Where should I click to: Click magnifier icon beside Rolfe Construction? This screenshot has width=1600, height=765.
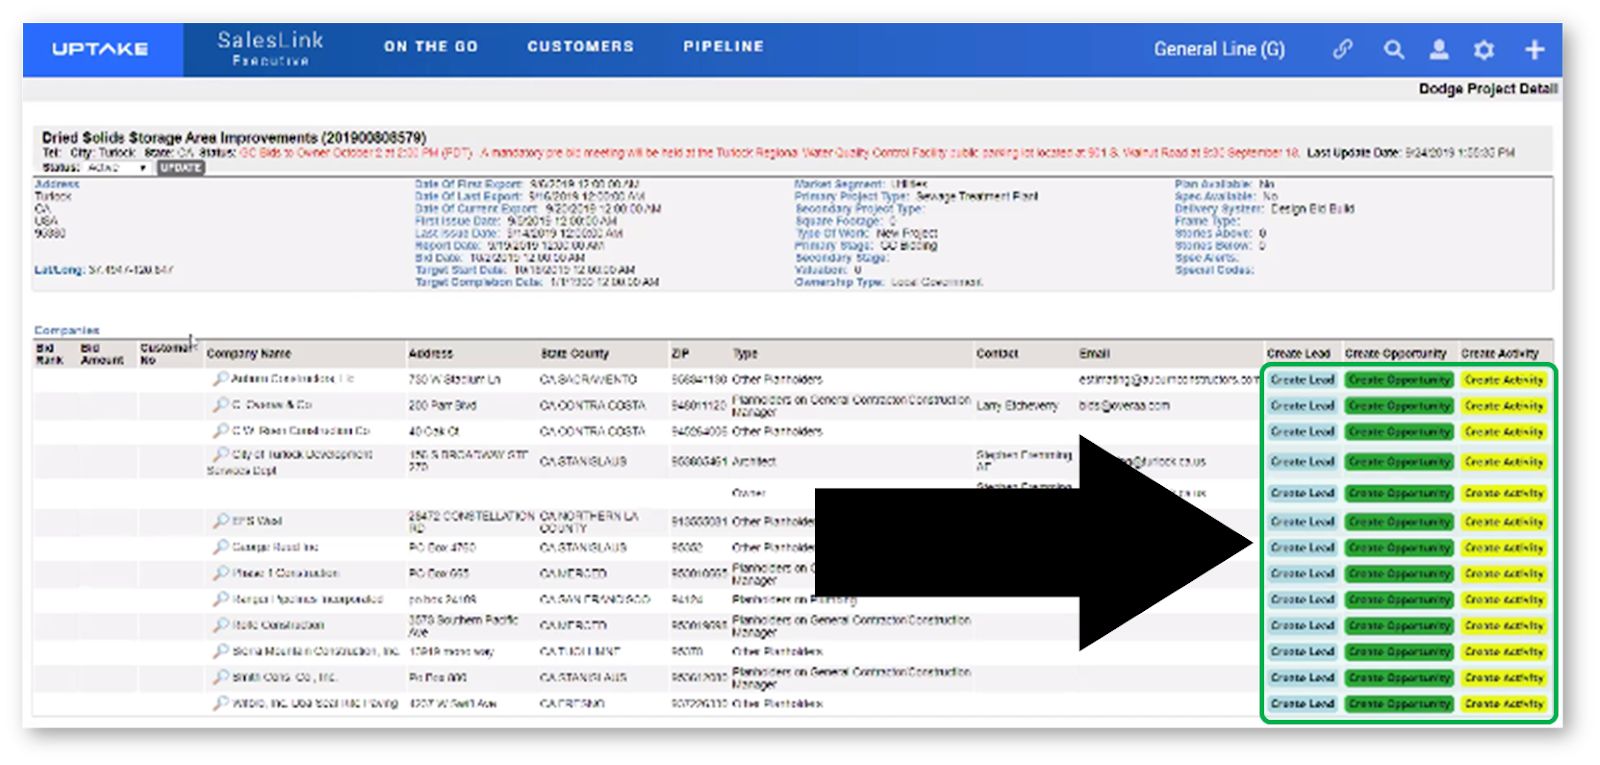[220, 625]
